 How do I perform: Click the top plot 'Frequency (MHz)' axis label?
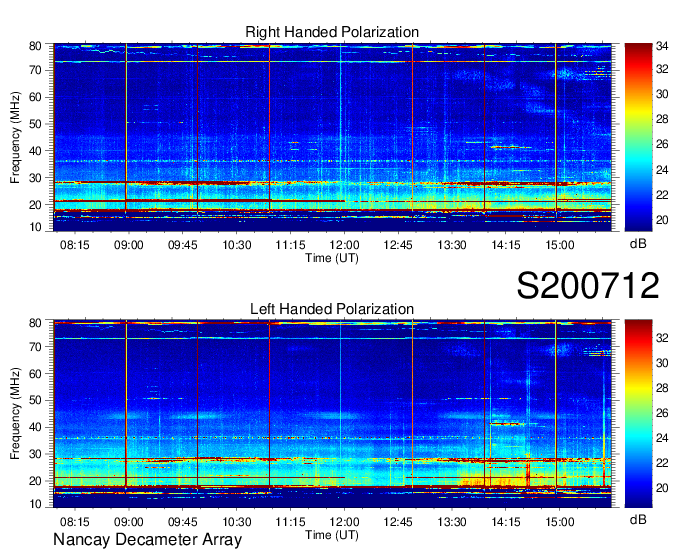point(15,137)
